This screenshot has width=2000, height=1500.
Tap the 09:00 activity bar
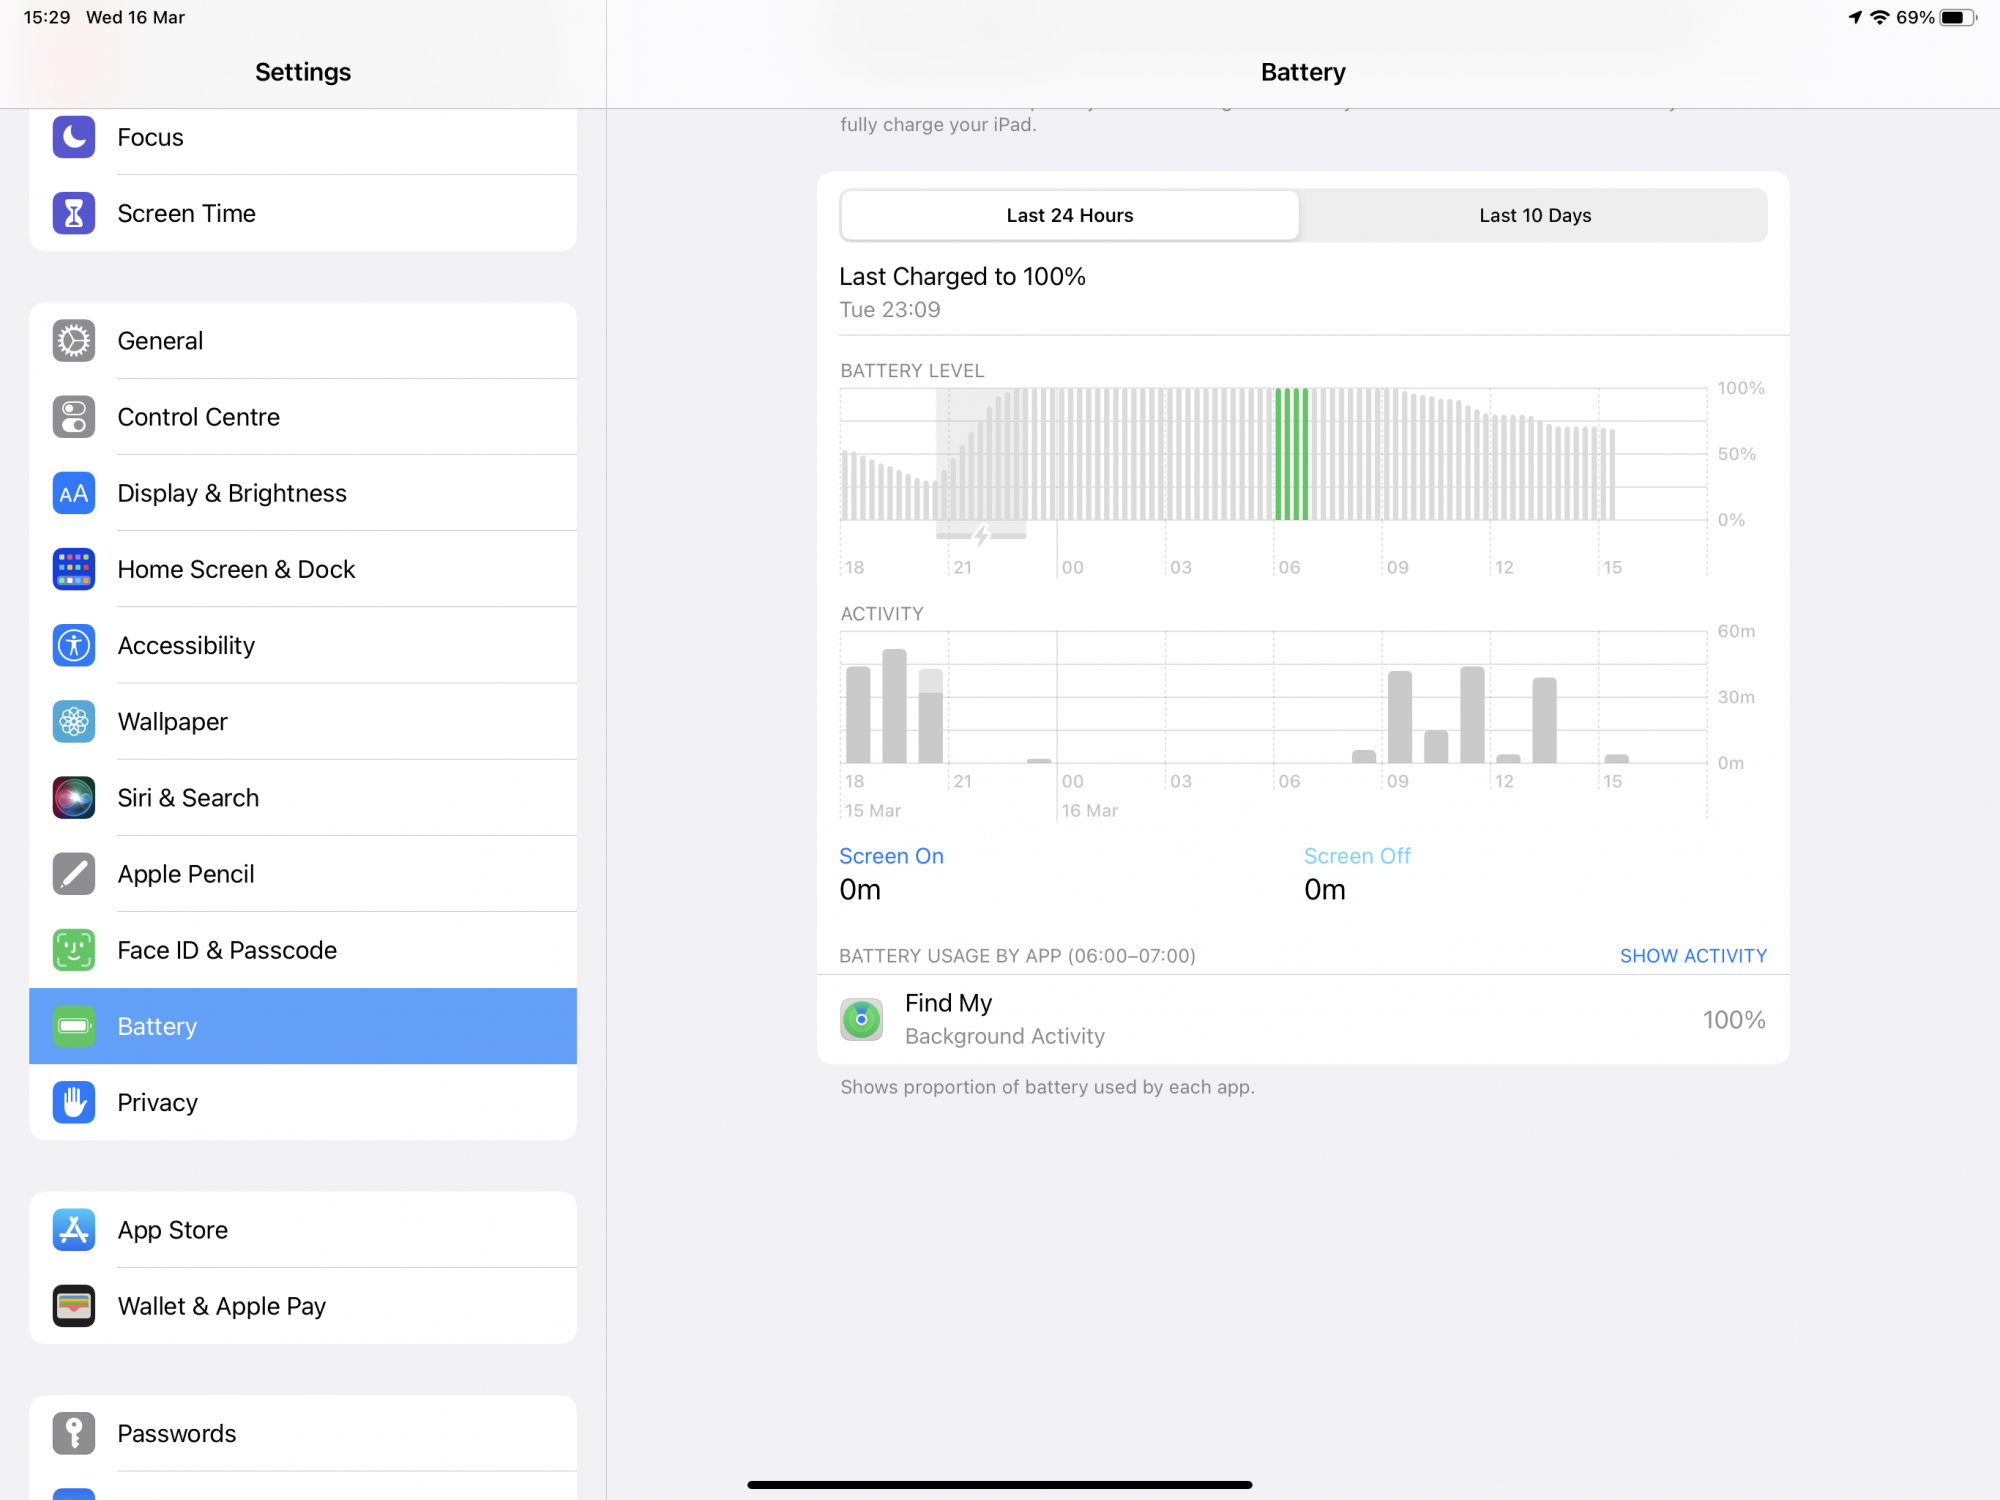[1399, 717]
